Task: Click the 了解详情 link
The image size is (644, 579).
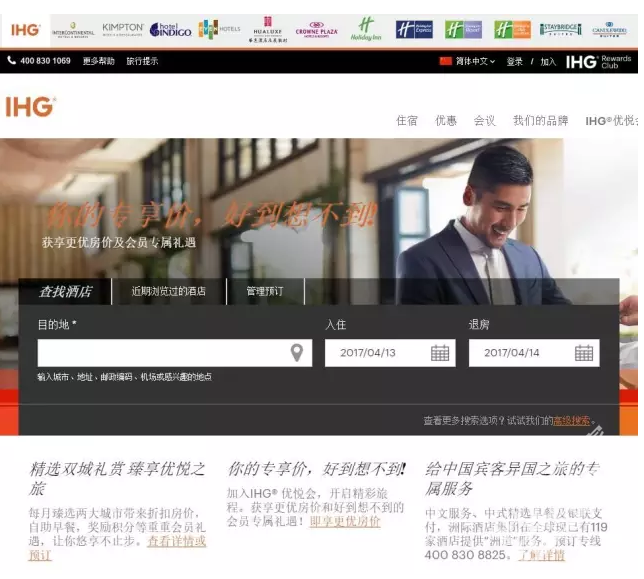Action: (x=541, y=555)
